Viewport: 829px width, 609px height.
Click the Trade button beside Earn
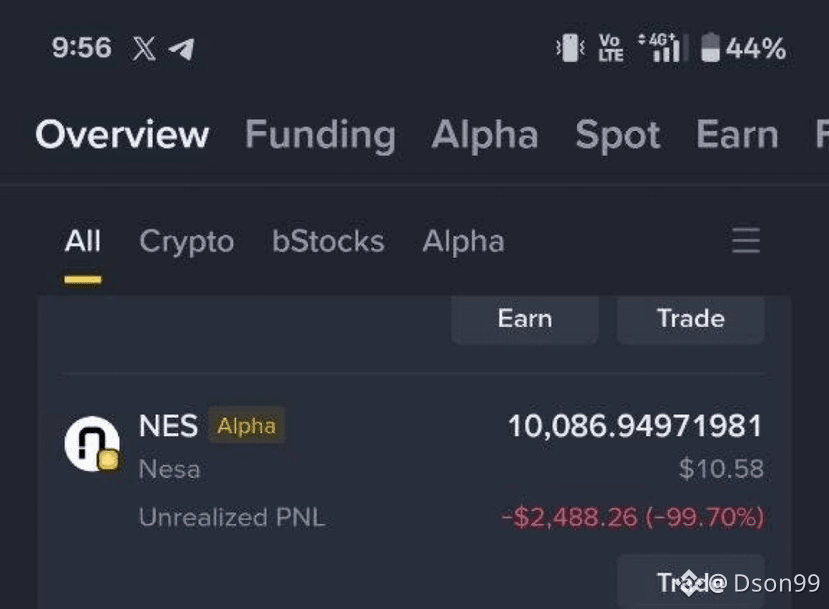tap(690, 319)
